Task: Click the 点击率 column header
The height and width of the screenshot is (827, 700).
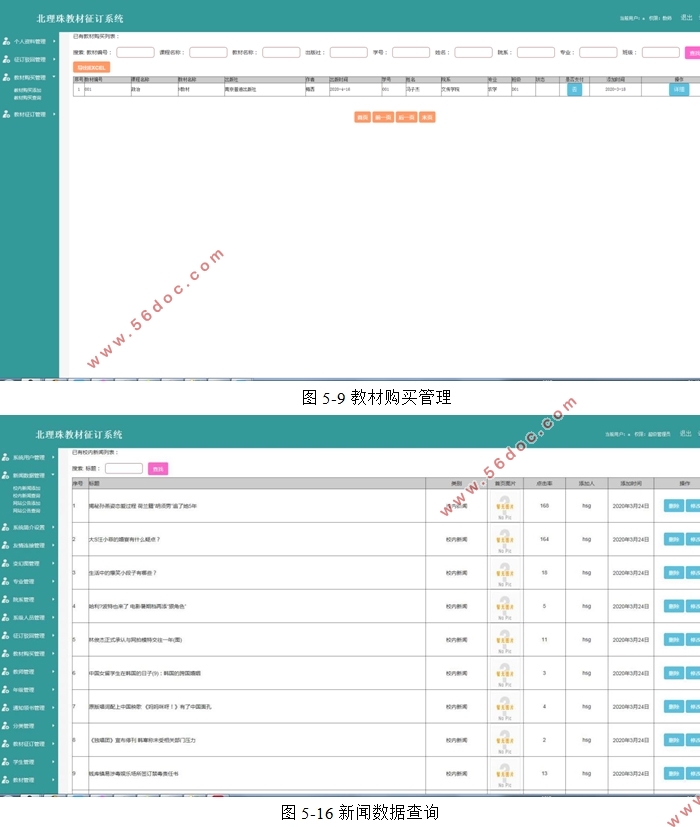Action: click(x=544, y=483)
